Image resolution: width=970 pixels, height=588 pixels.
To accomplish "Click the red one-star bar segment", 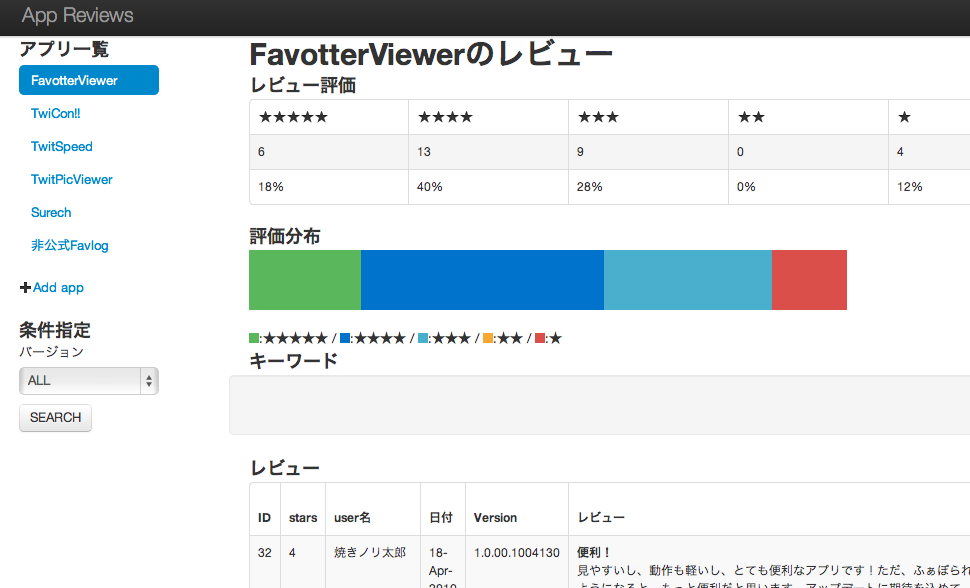I will click(x=809, y=280).
